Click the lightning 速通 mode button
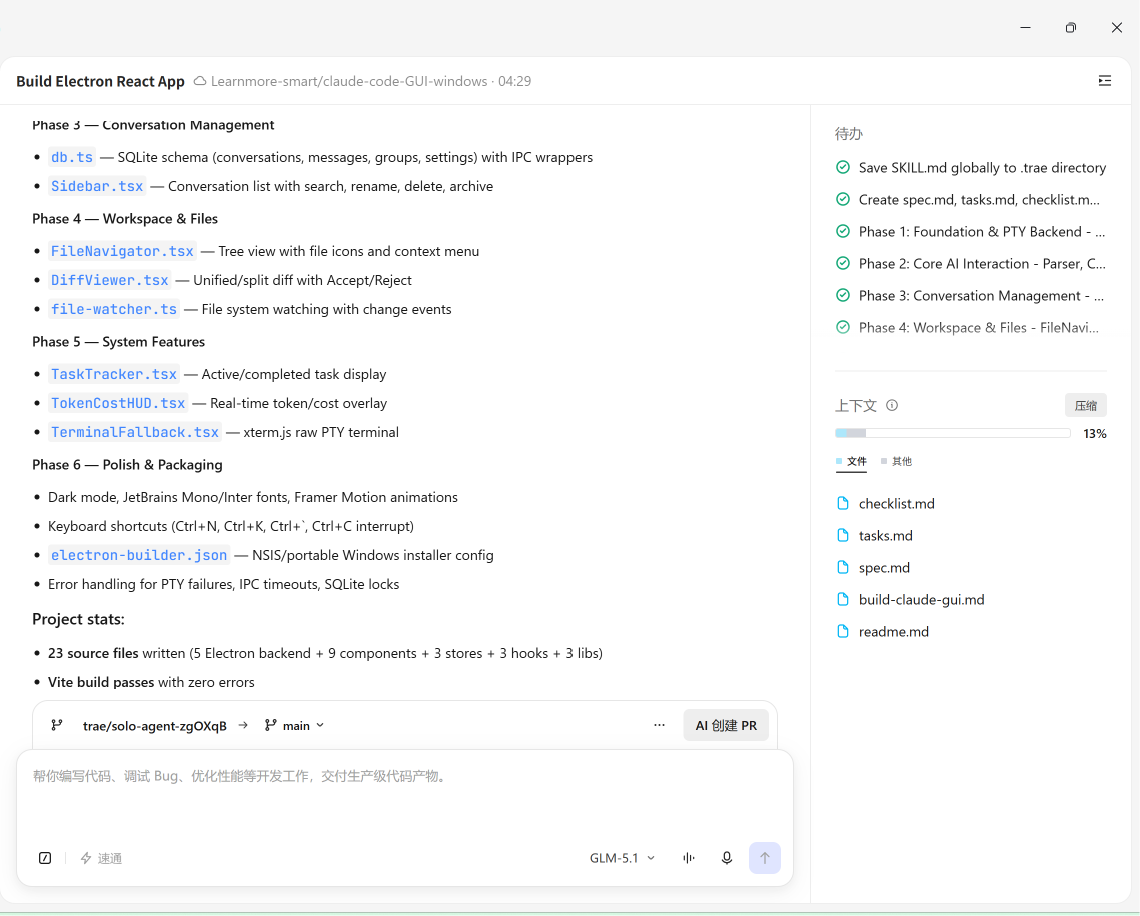Image resolution: width=1140 pixels, height=916 pixels. click(x=101, y=858)
